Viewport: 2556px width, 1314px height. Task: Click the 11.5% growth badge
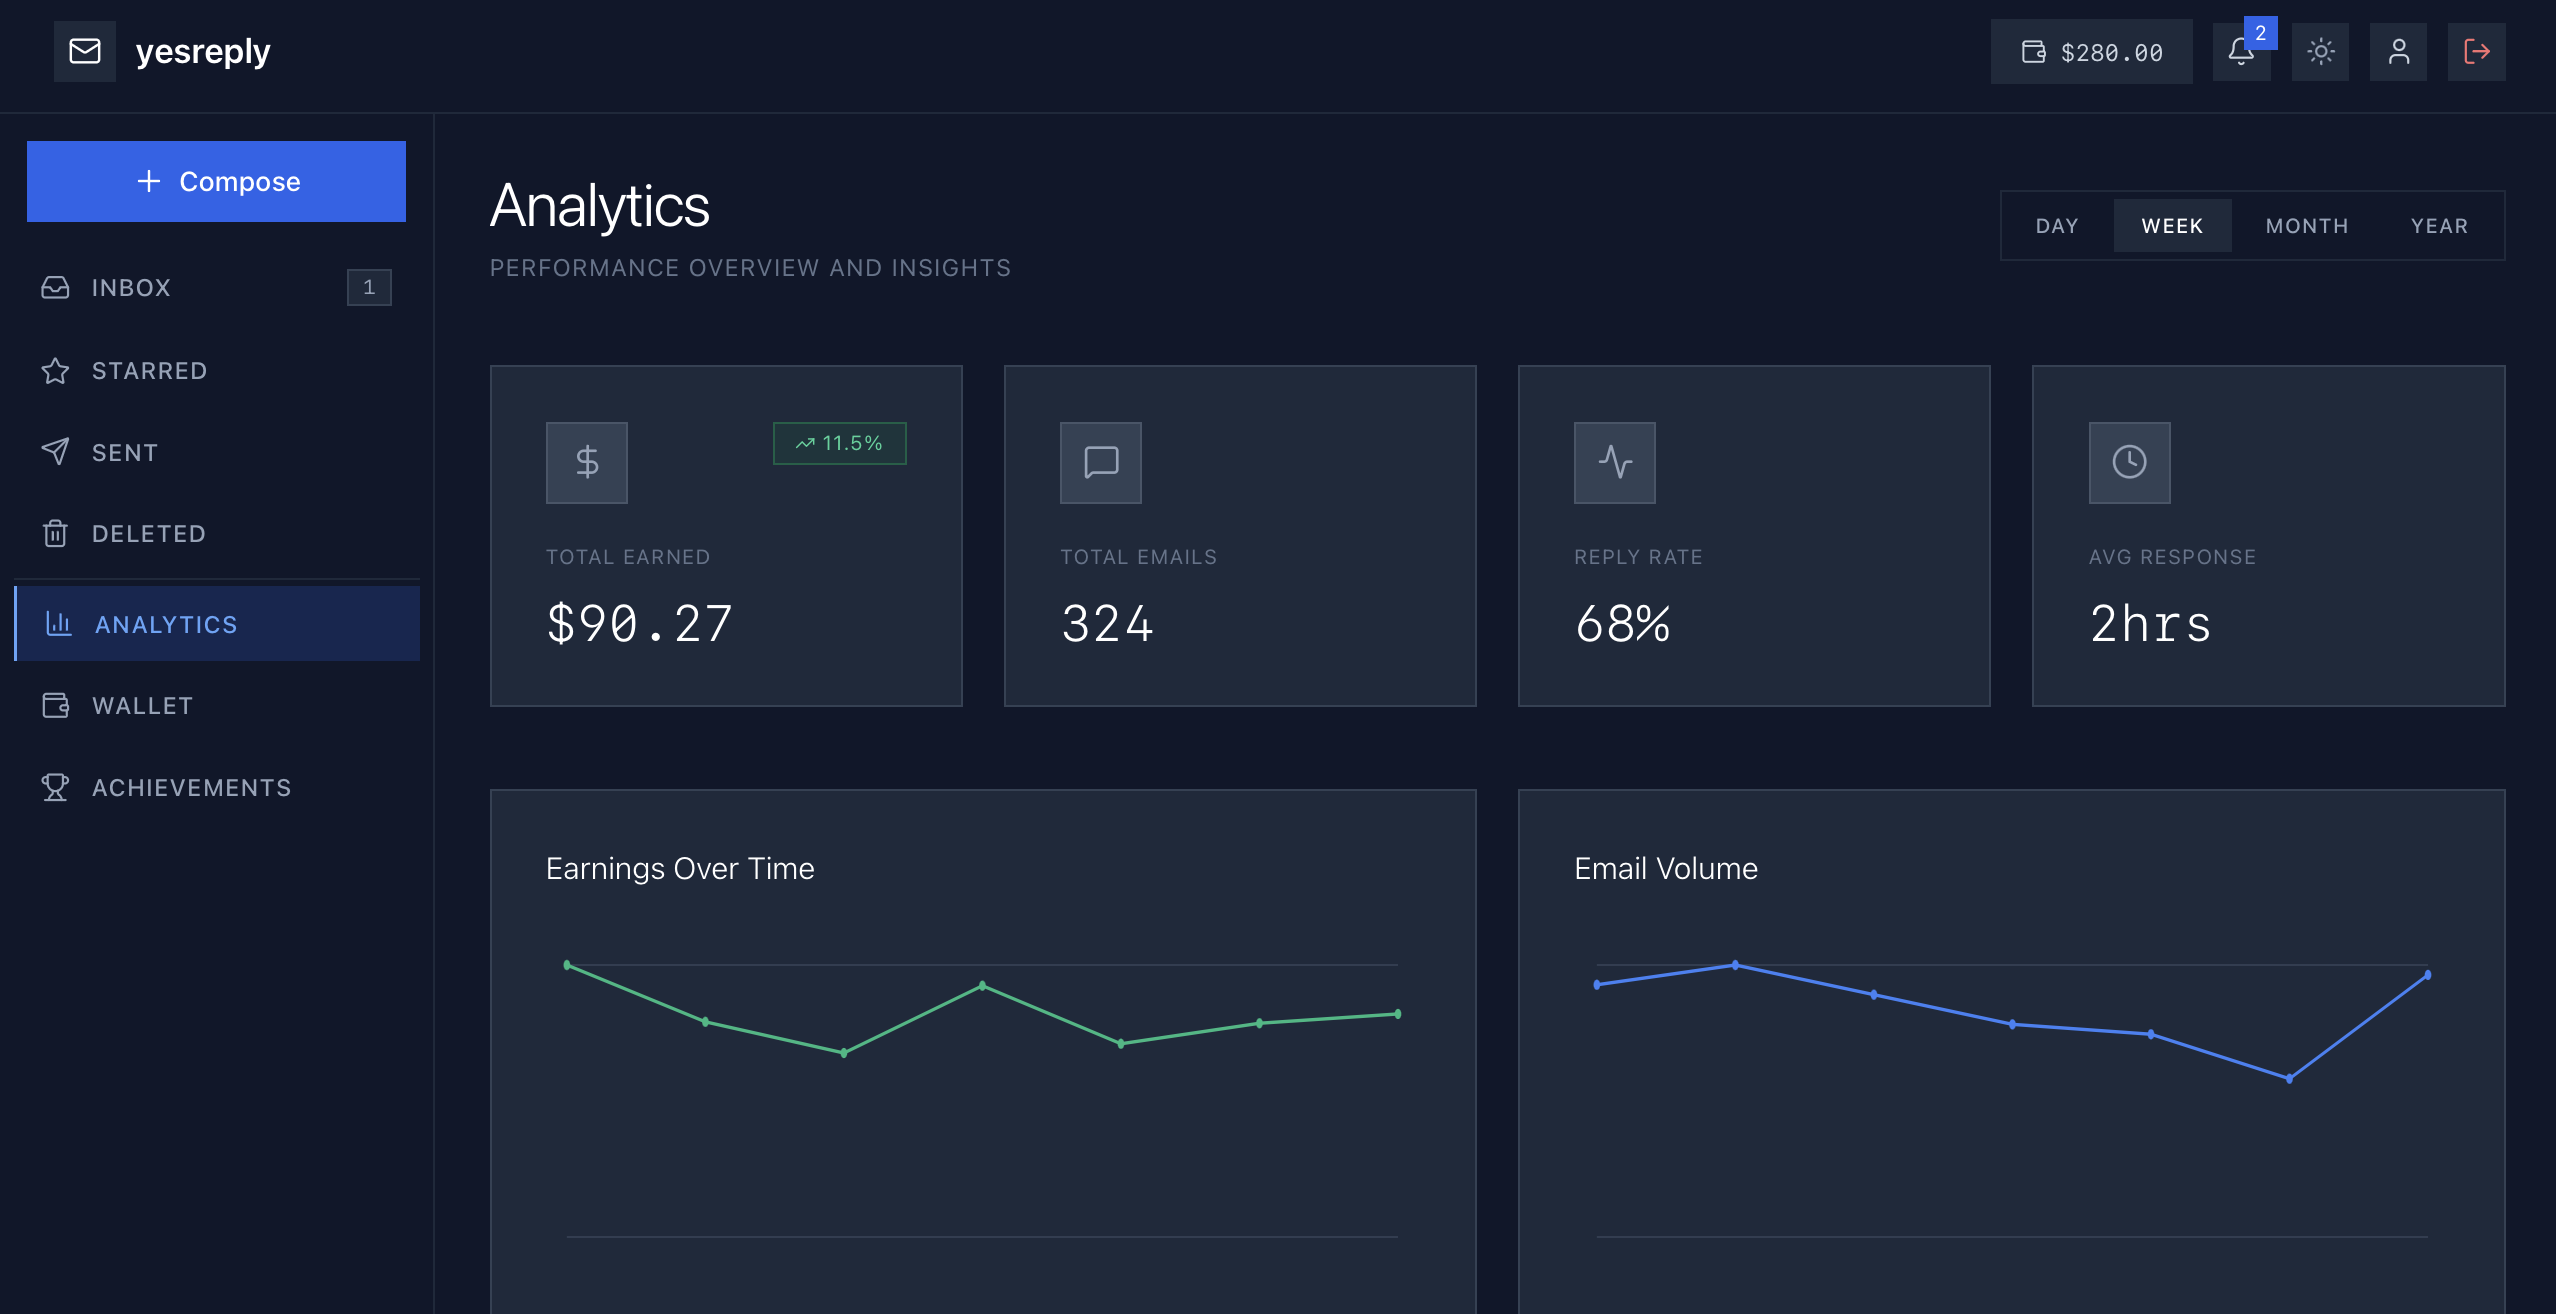(x=839, y=443)
